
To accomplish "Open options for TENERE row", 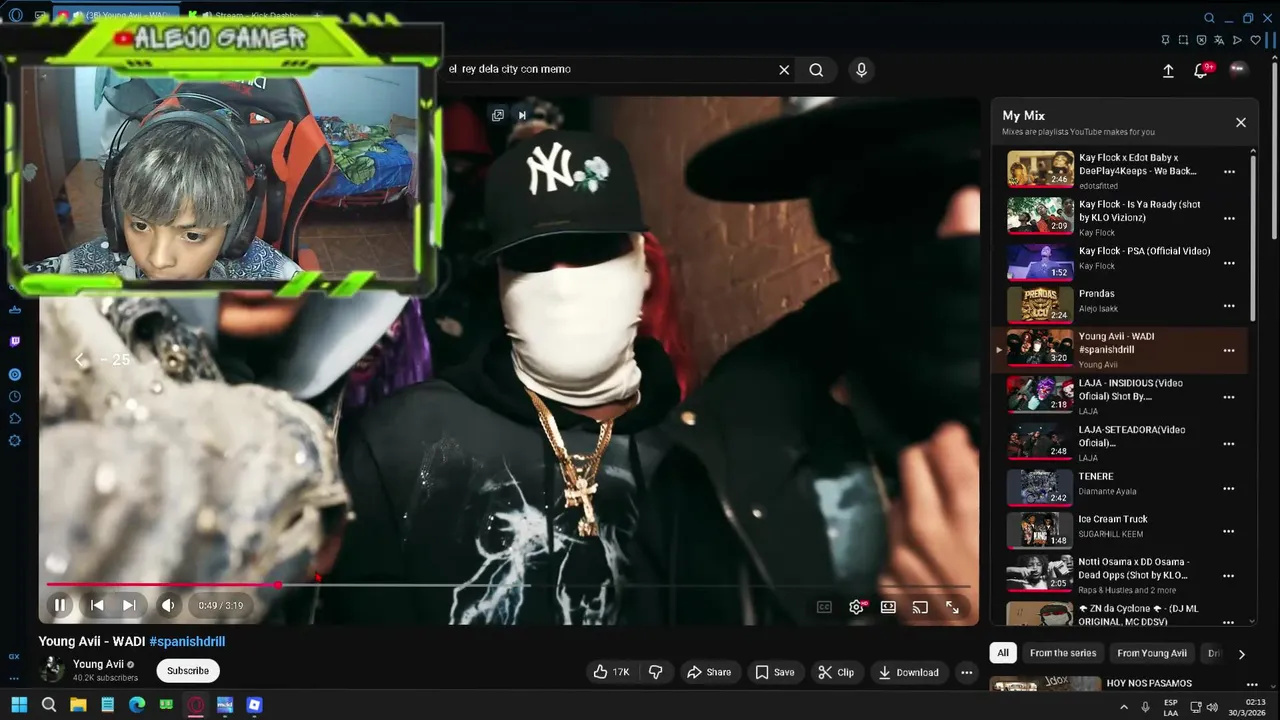I will pos(1229,489).
